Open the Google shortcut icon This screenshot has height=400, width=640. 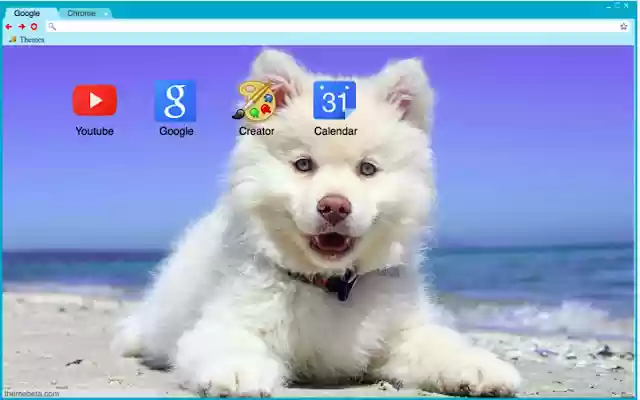click(176, 101)
